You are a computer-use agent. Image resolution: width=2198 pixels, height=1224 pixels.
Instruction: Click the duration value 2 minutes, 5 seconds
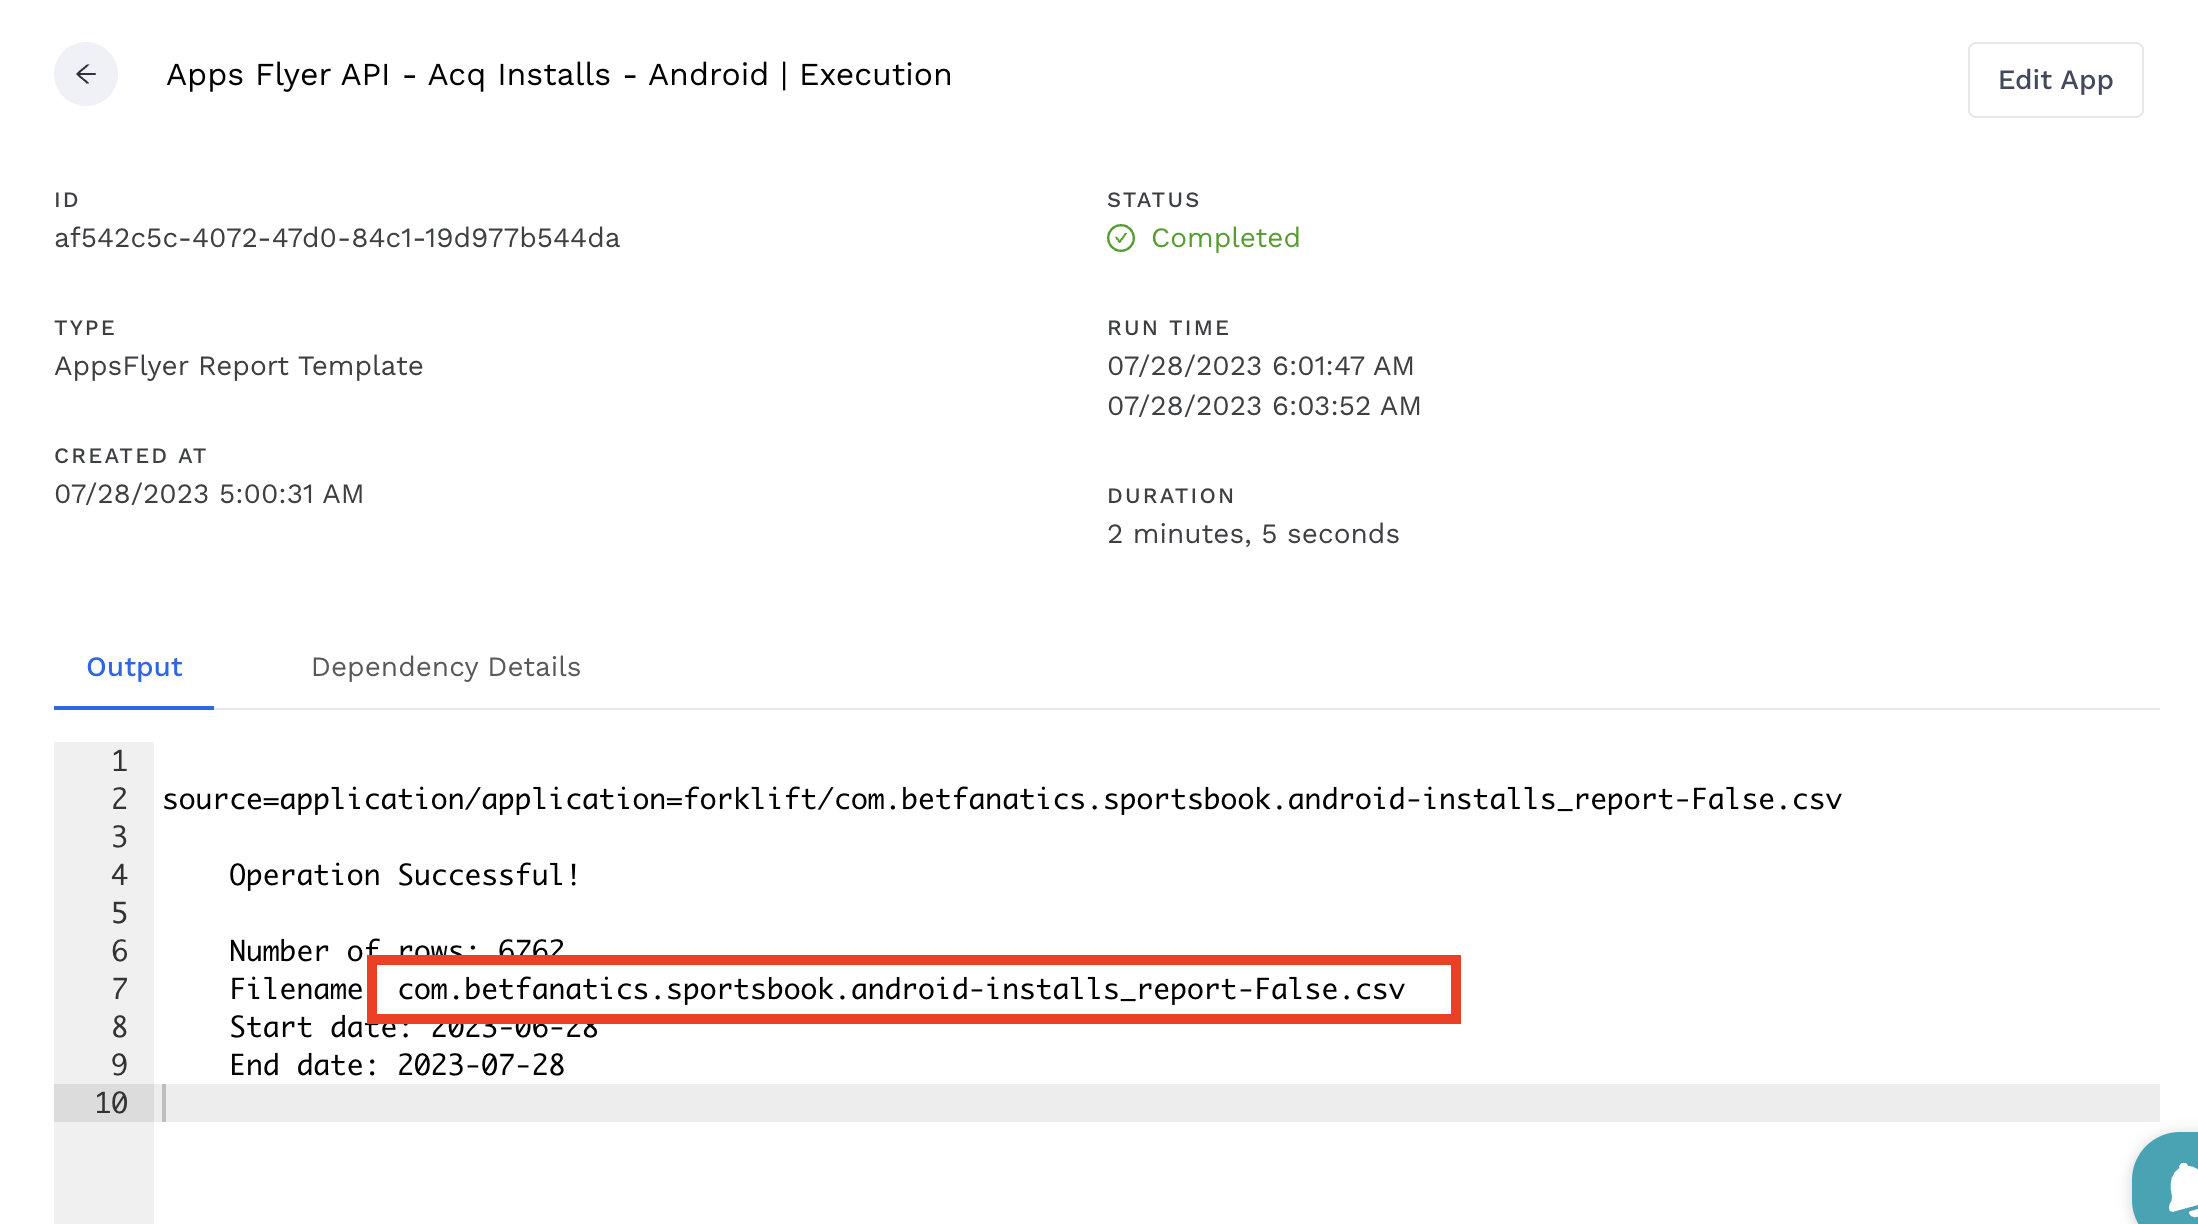coord(1252,534)
